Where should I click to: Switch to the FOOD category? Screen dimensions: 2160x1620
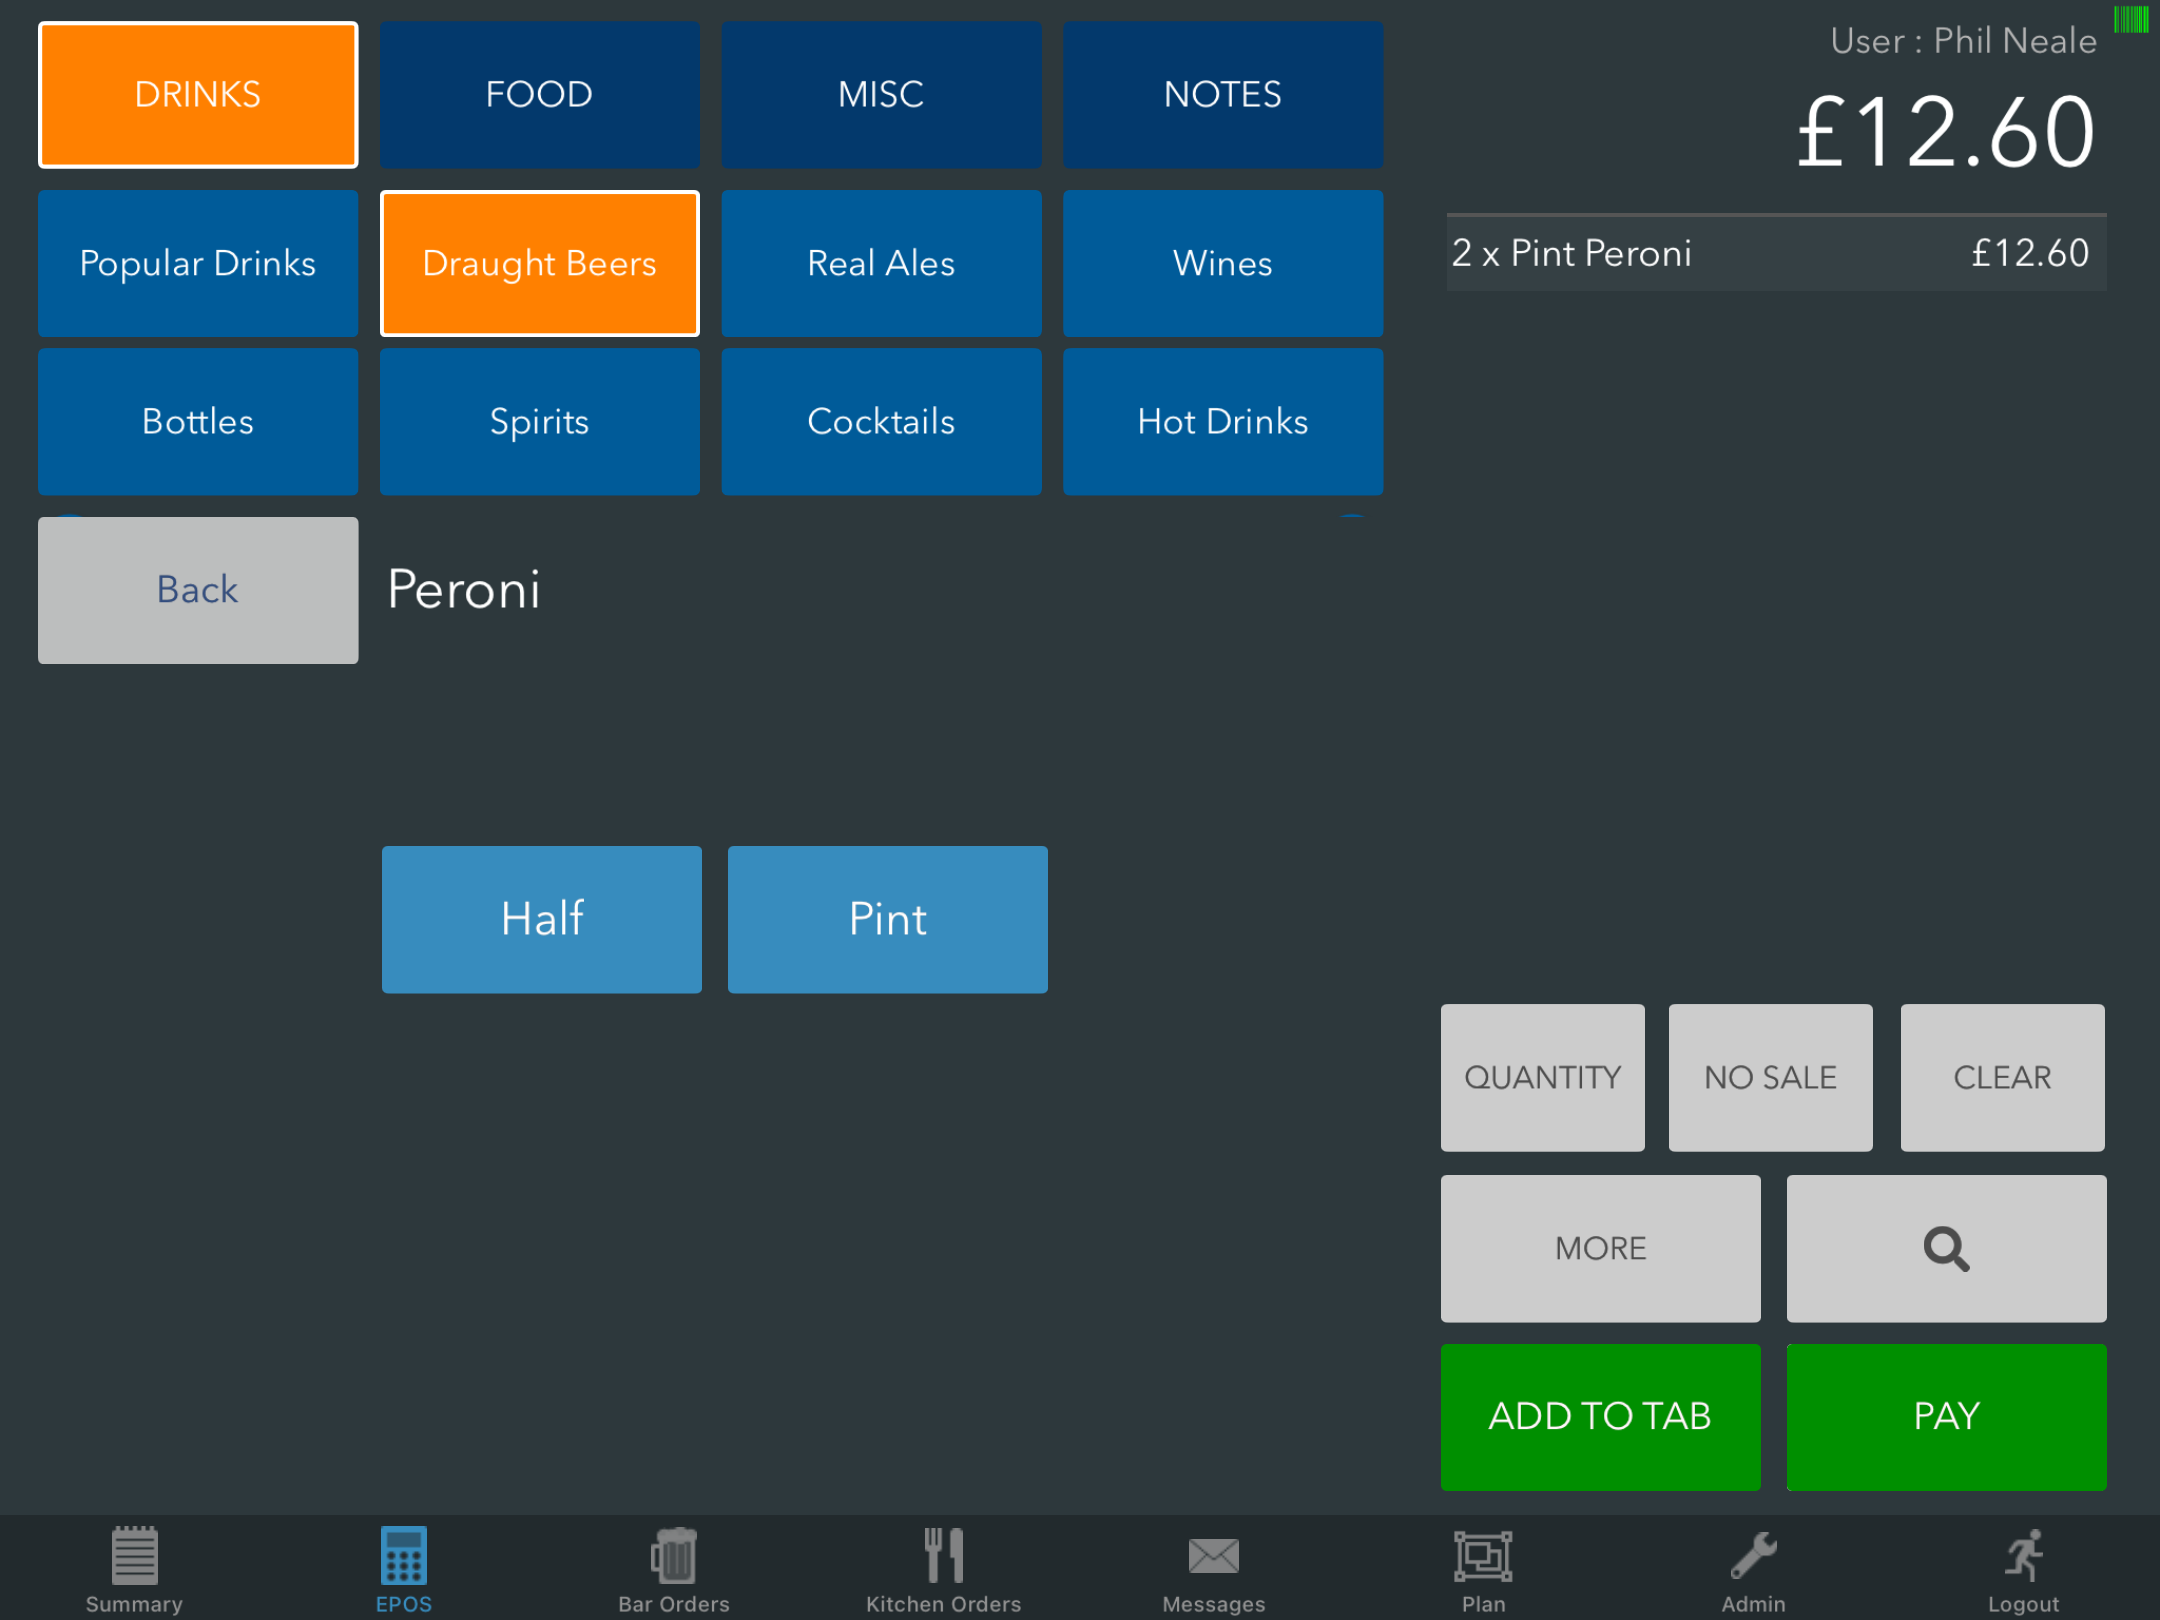click(x=539, y=95)
